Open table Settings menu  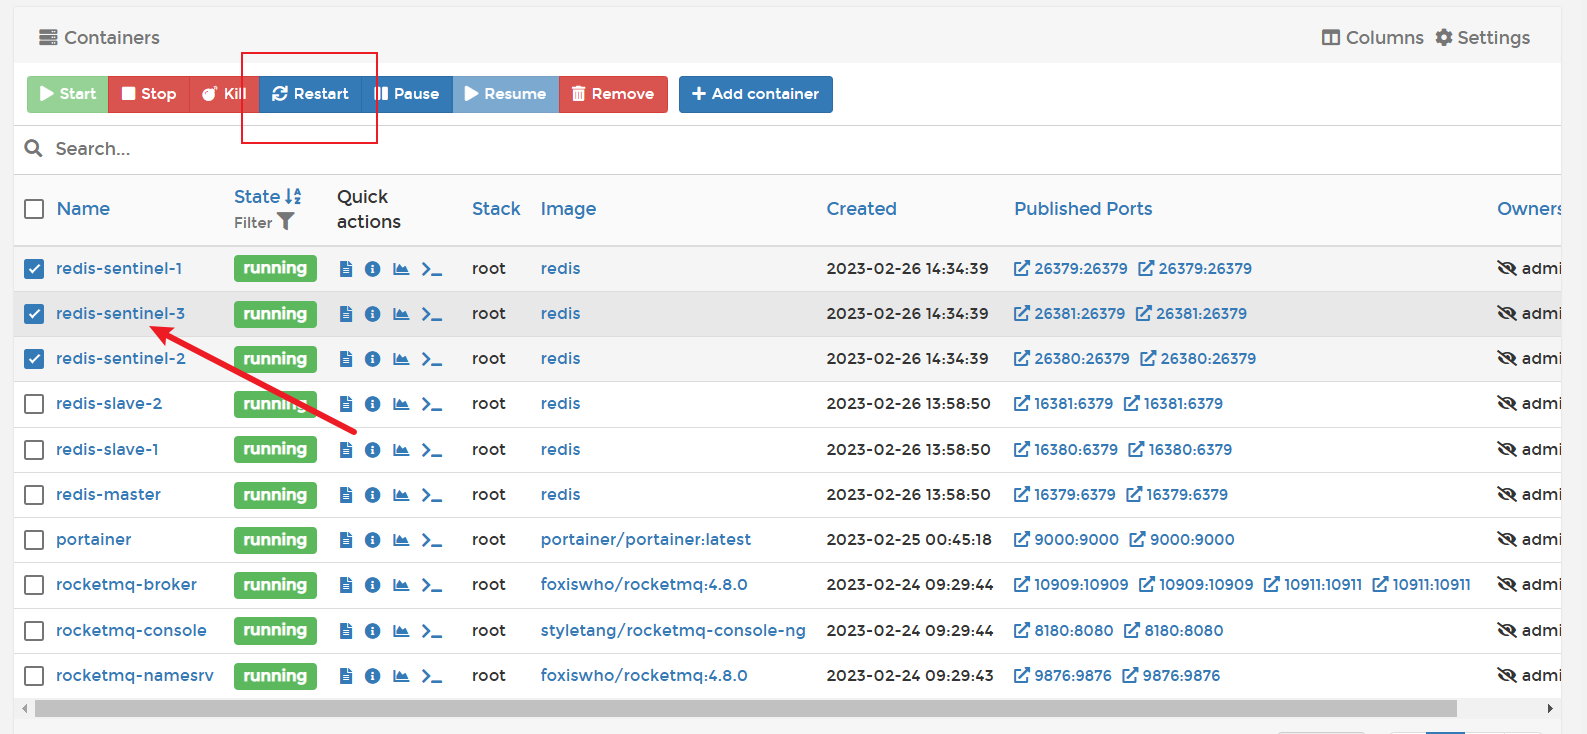coord(1482,38)
